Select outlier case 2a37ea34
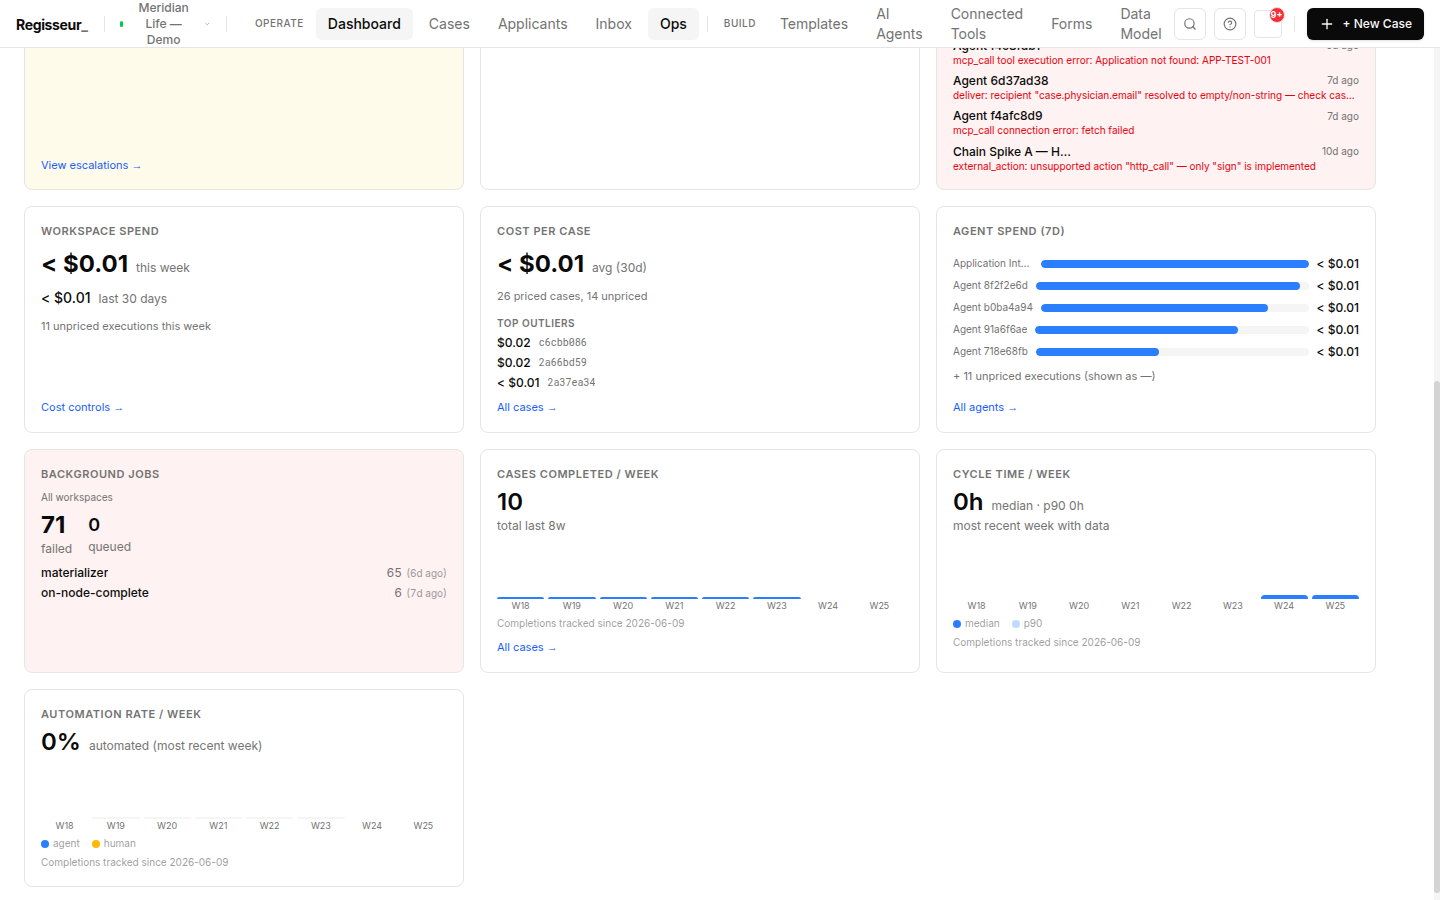Viewport: 1440px width, 900px height. [x=570, y=383]
